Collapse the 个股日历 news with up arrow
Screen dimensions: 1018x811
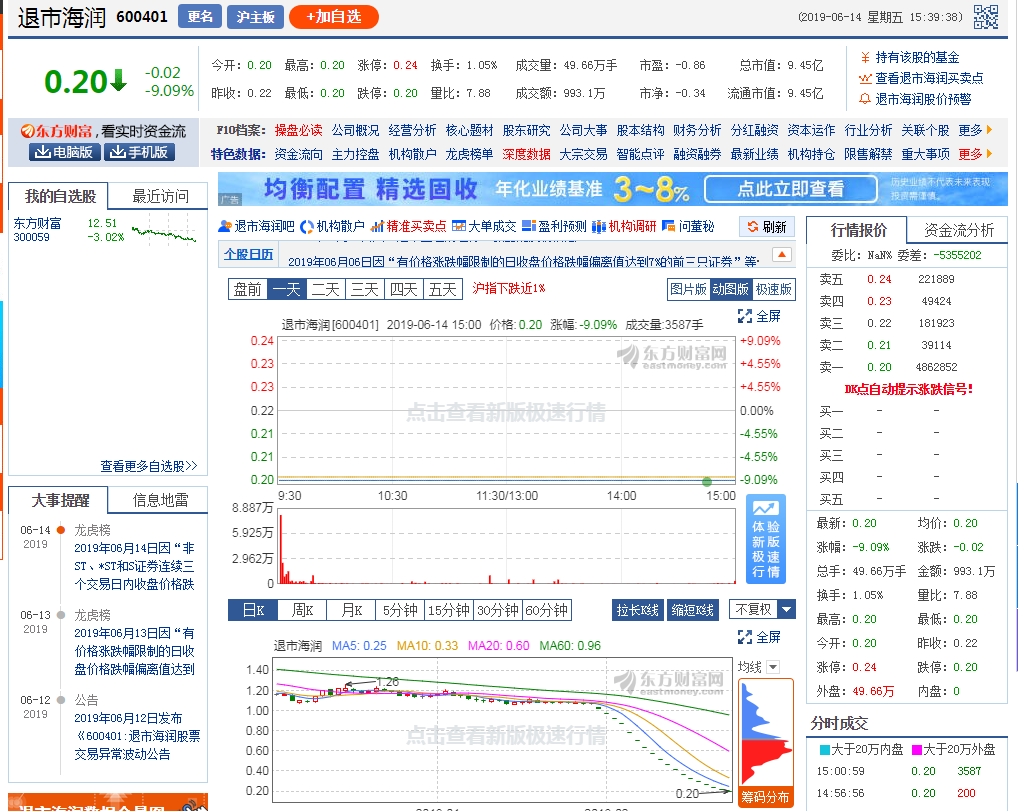[782, 255]
